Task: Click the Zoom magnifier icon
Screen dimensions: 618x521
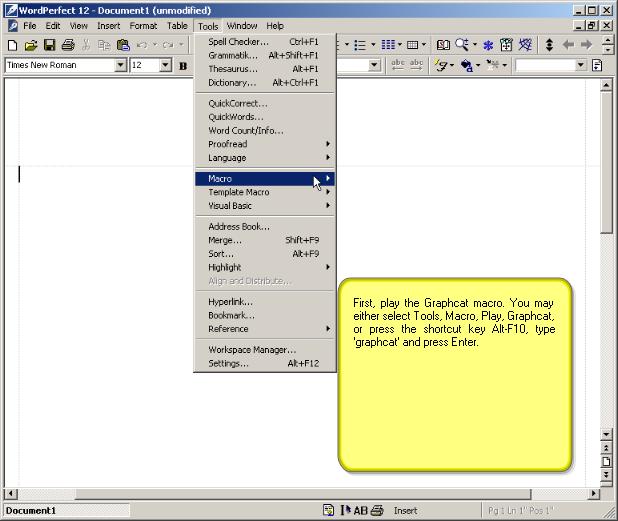Action: pos(462,45)
